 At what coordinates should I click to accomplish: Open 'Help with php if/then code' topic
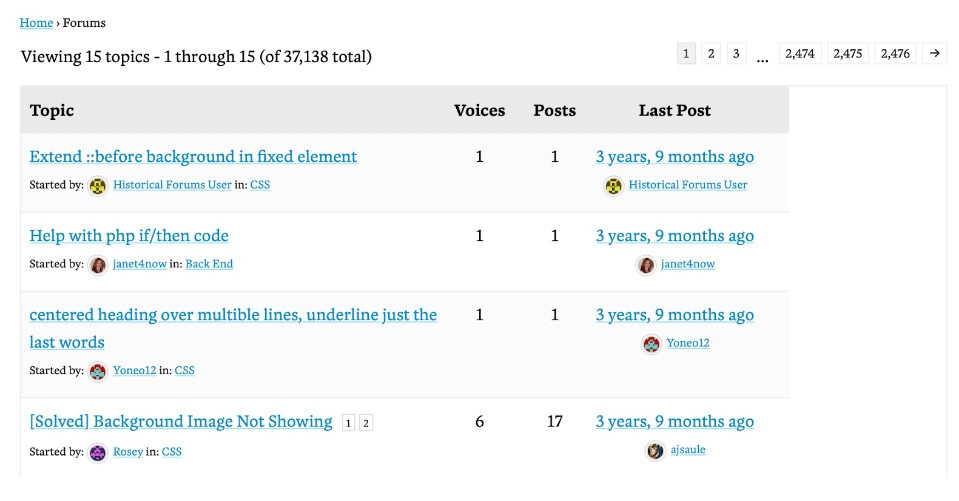tap(129, 236)
